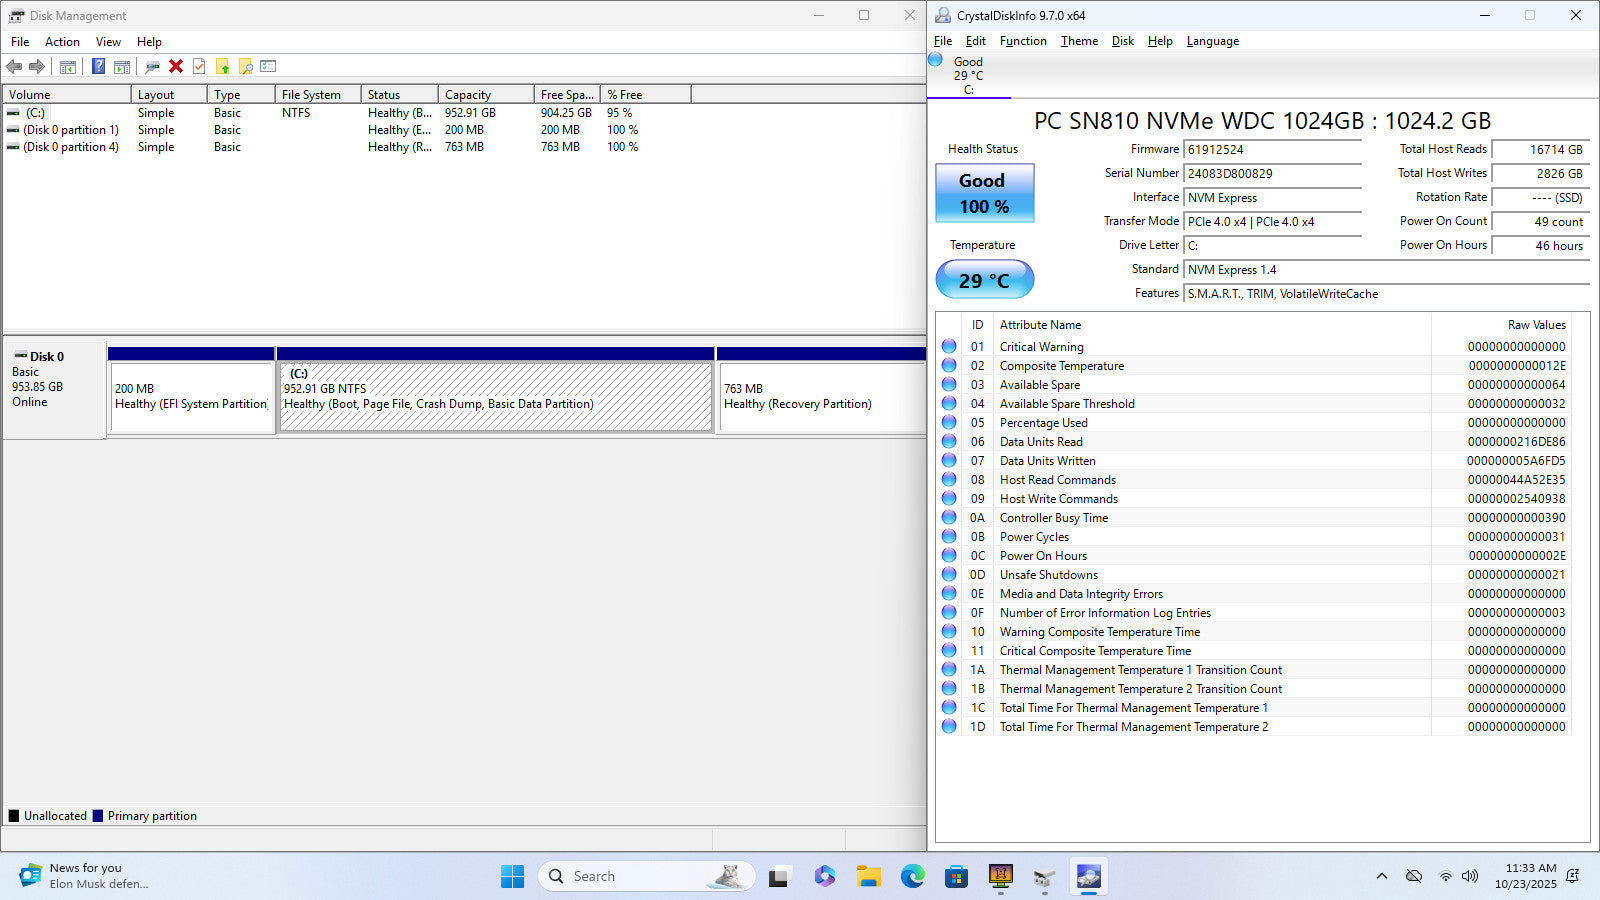This screenshot has height=900, width=1600.
Task: Open Action menu in Disk Management
Action: click(62, 41)
